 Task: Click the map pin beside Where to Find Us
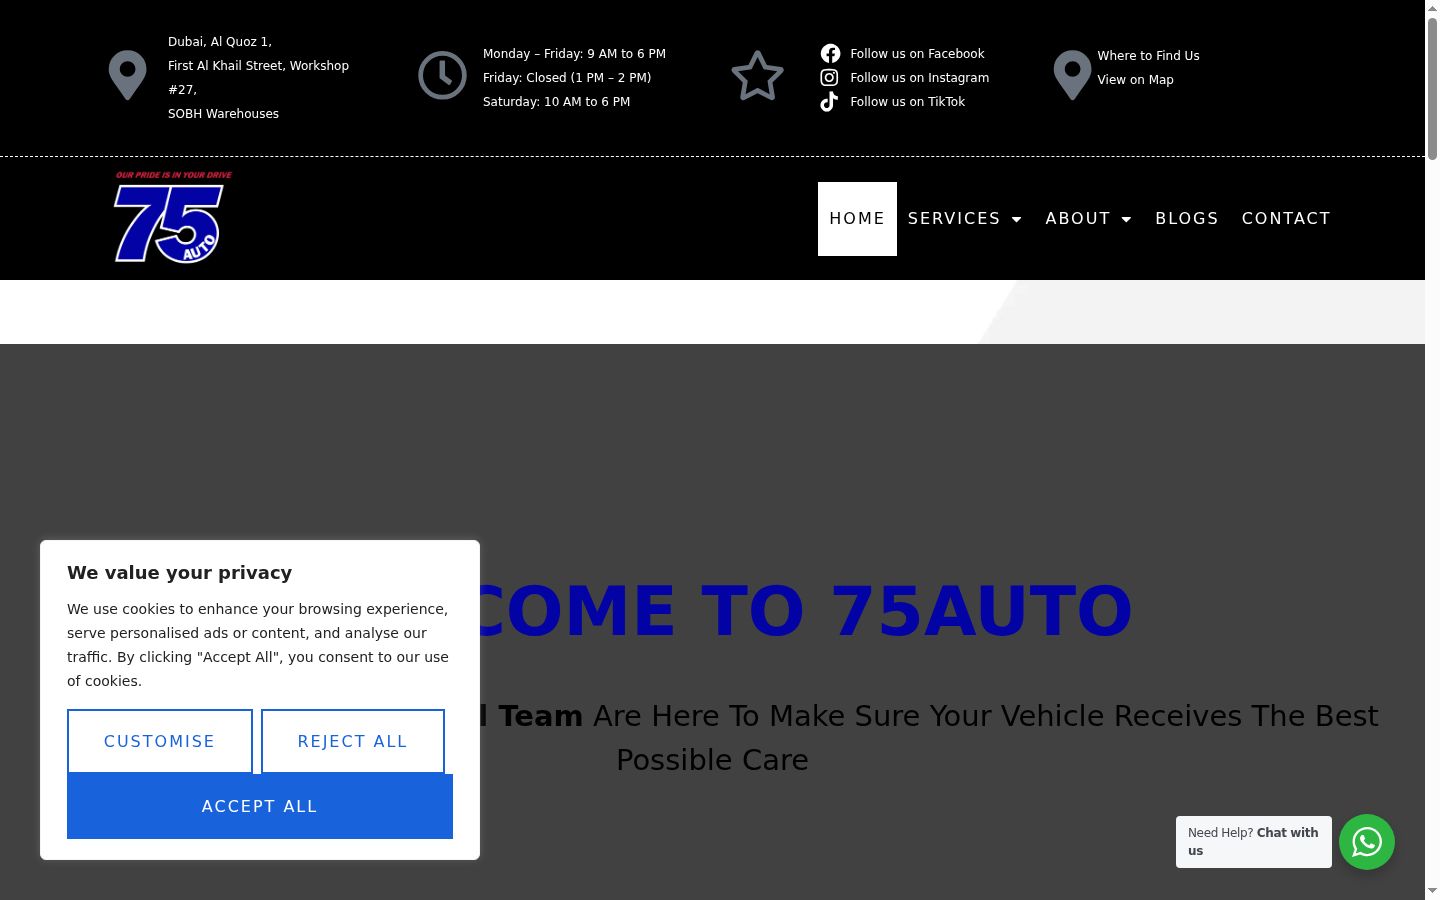[1072, 75]
